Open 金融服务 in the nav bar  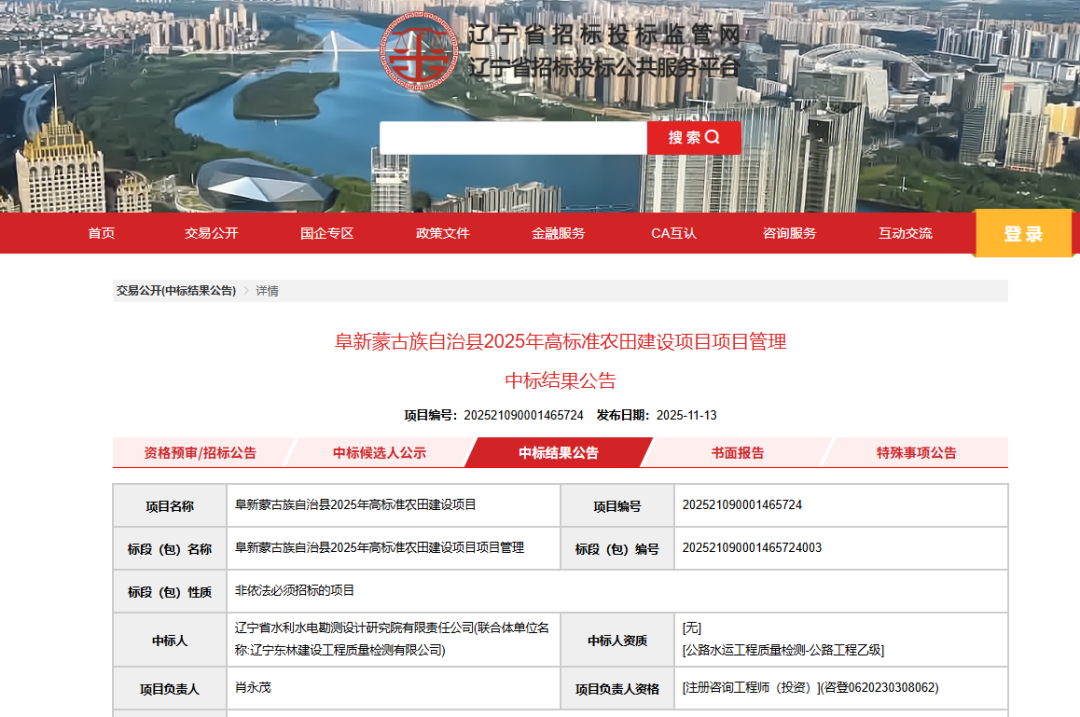(x=558, y=233)
